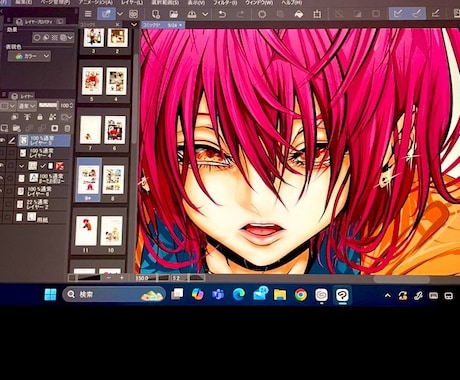This screenshot has width=460, height=380.
Task: Click the highlighted Clip Studio launcher icon
Action: [107, 14]
